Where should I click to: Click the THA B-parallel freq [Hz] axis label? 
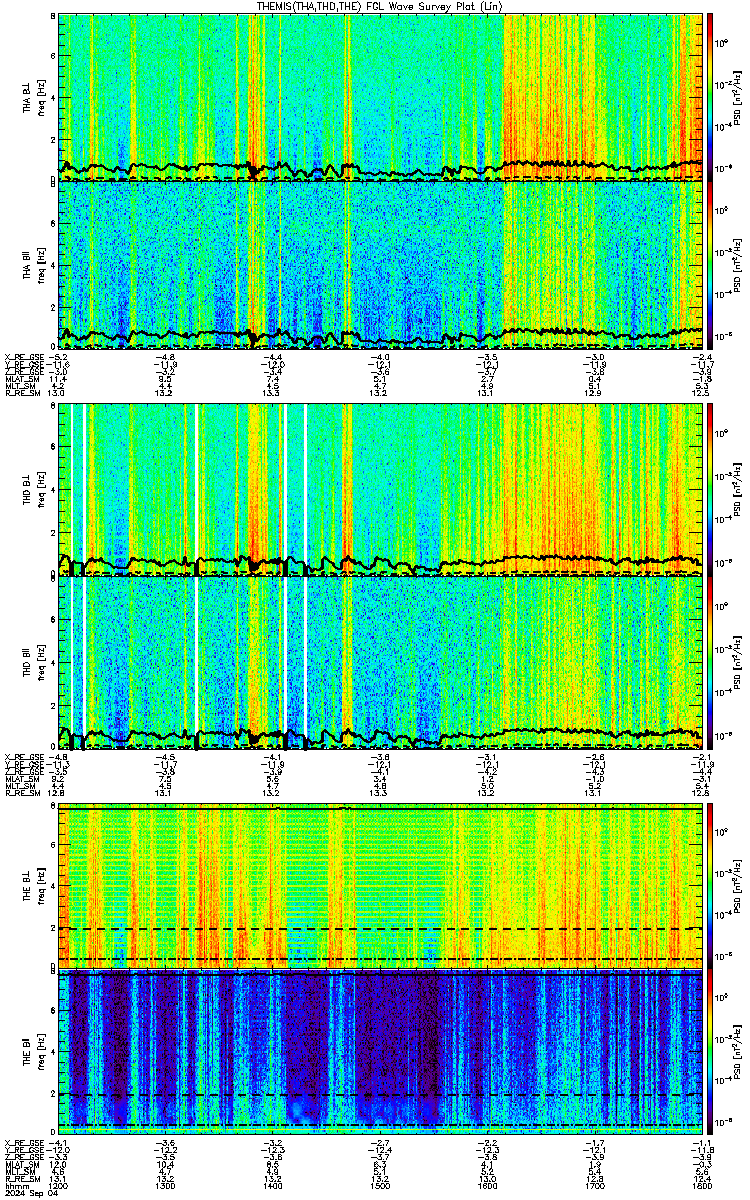pos(40,265)
